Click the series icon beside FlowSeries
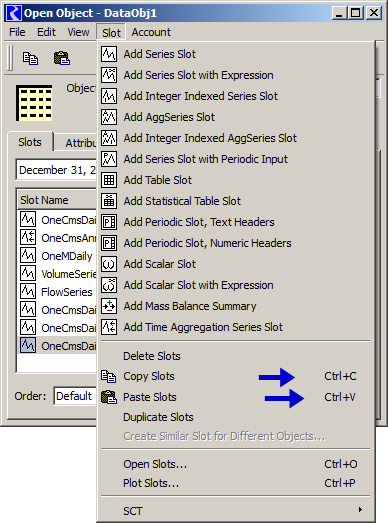388x523 pixels. point(28,292)
